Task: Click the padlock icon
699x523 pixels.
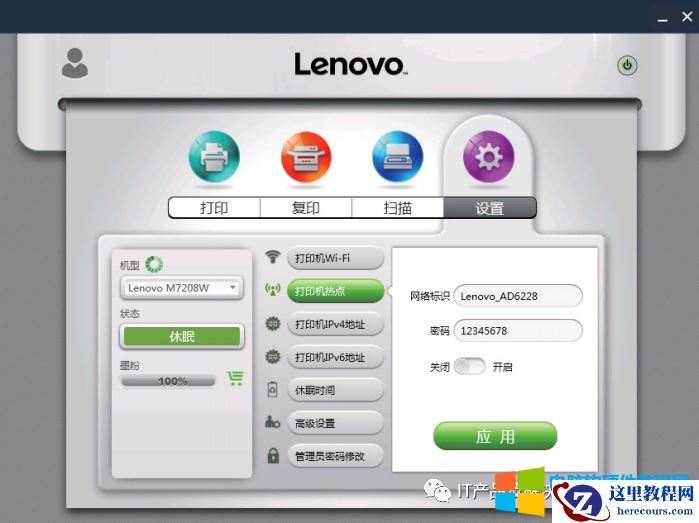Action: [x=273, y=455]
